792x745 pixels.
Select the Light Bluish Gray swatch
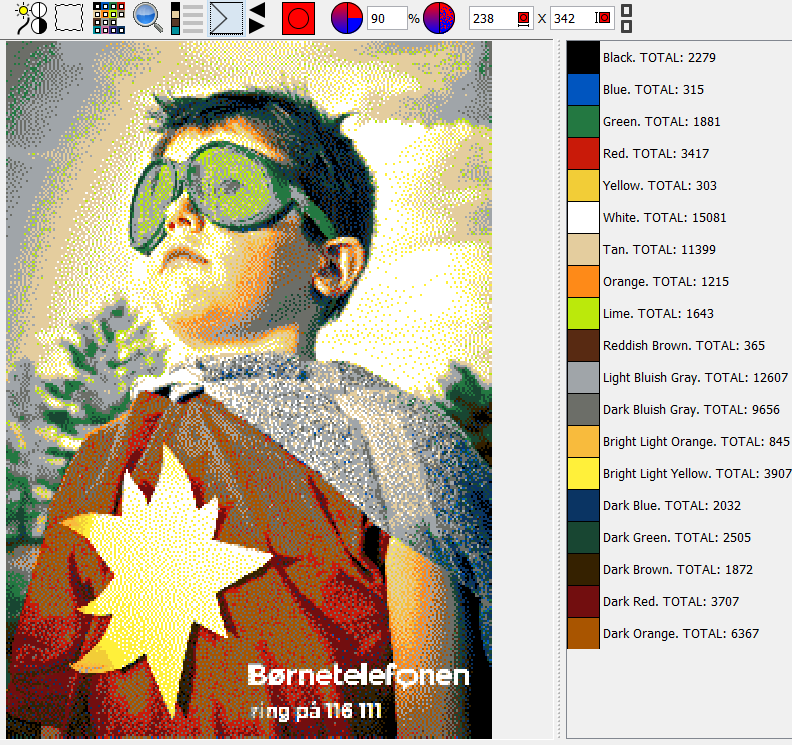[583, 378]
